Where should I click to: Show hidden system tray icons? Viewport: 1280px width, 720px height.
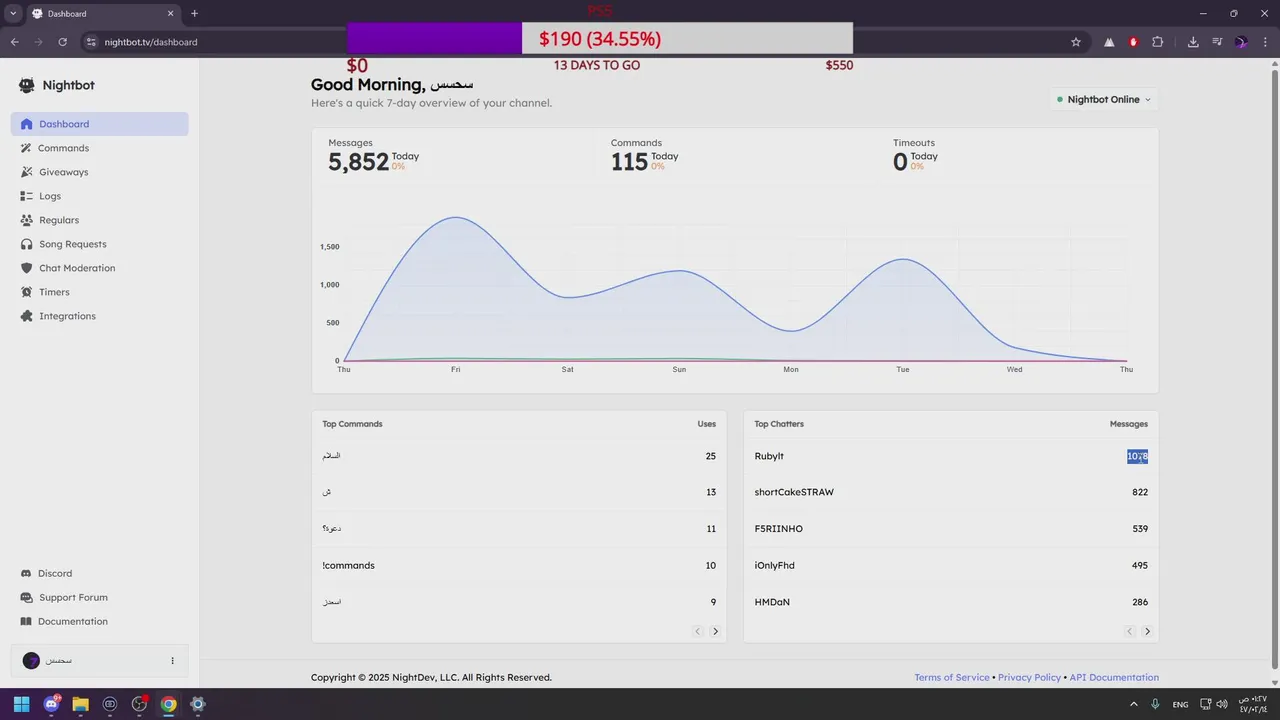point(1134,704)
